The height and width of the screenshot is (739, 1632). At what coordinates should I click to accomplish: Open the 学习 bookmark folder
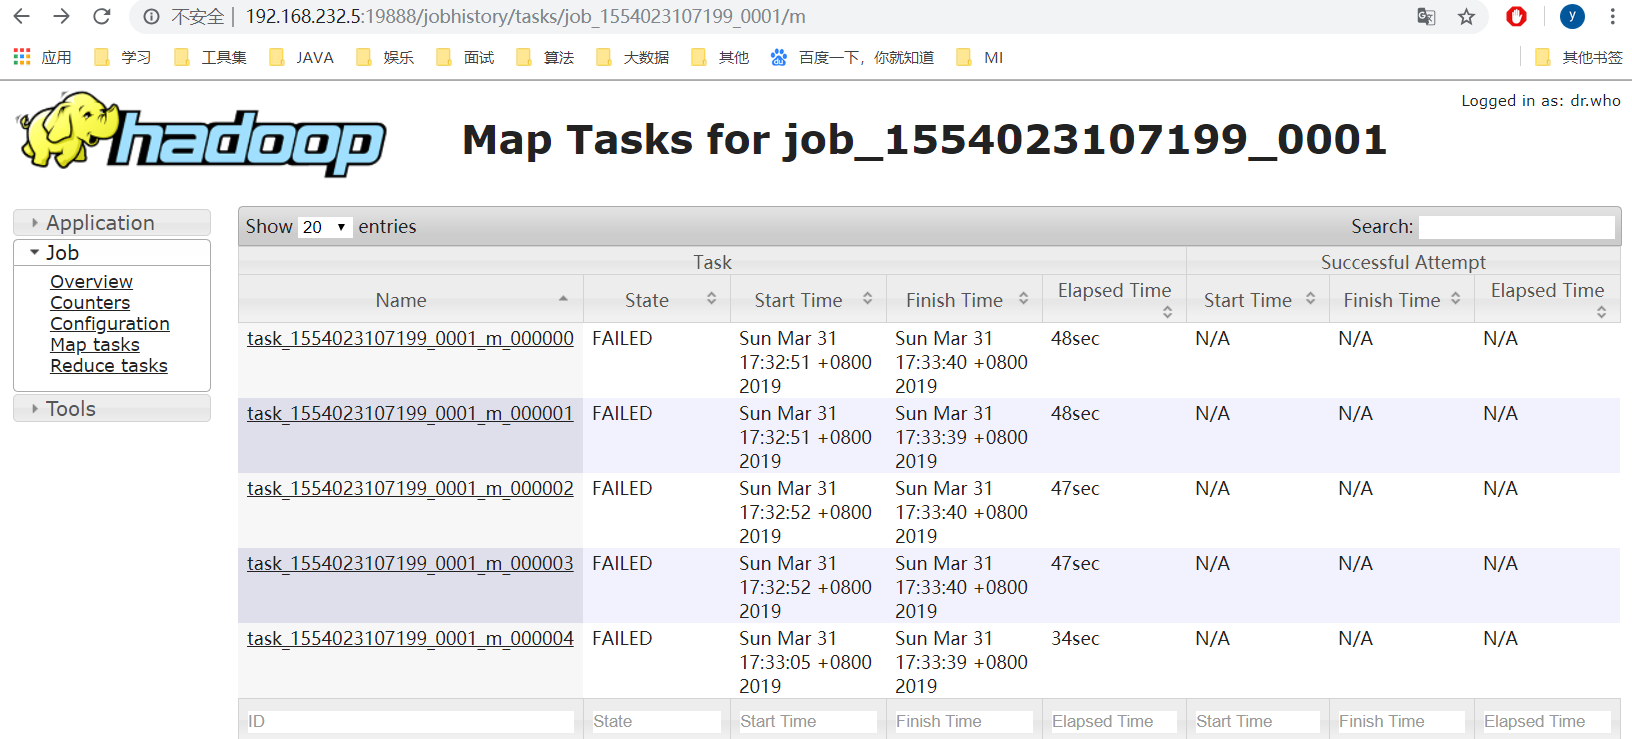click(122, 57)
